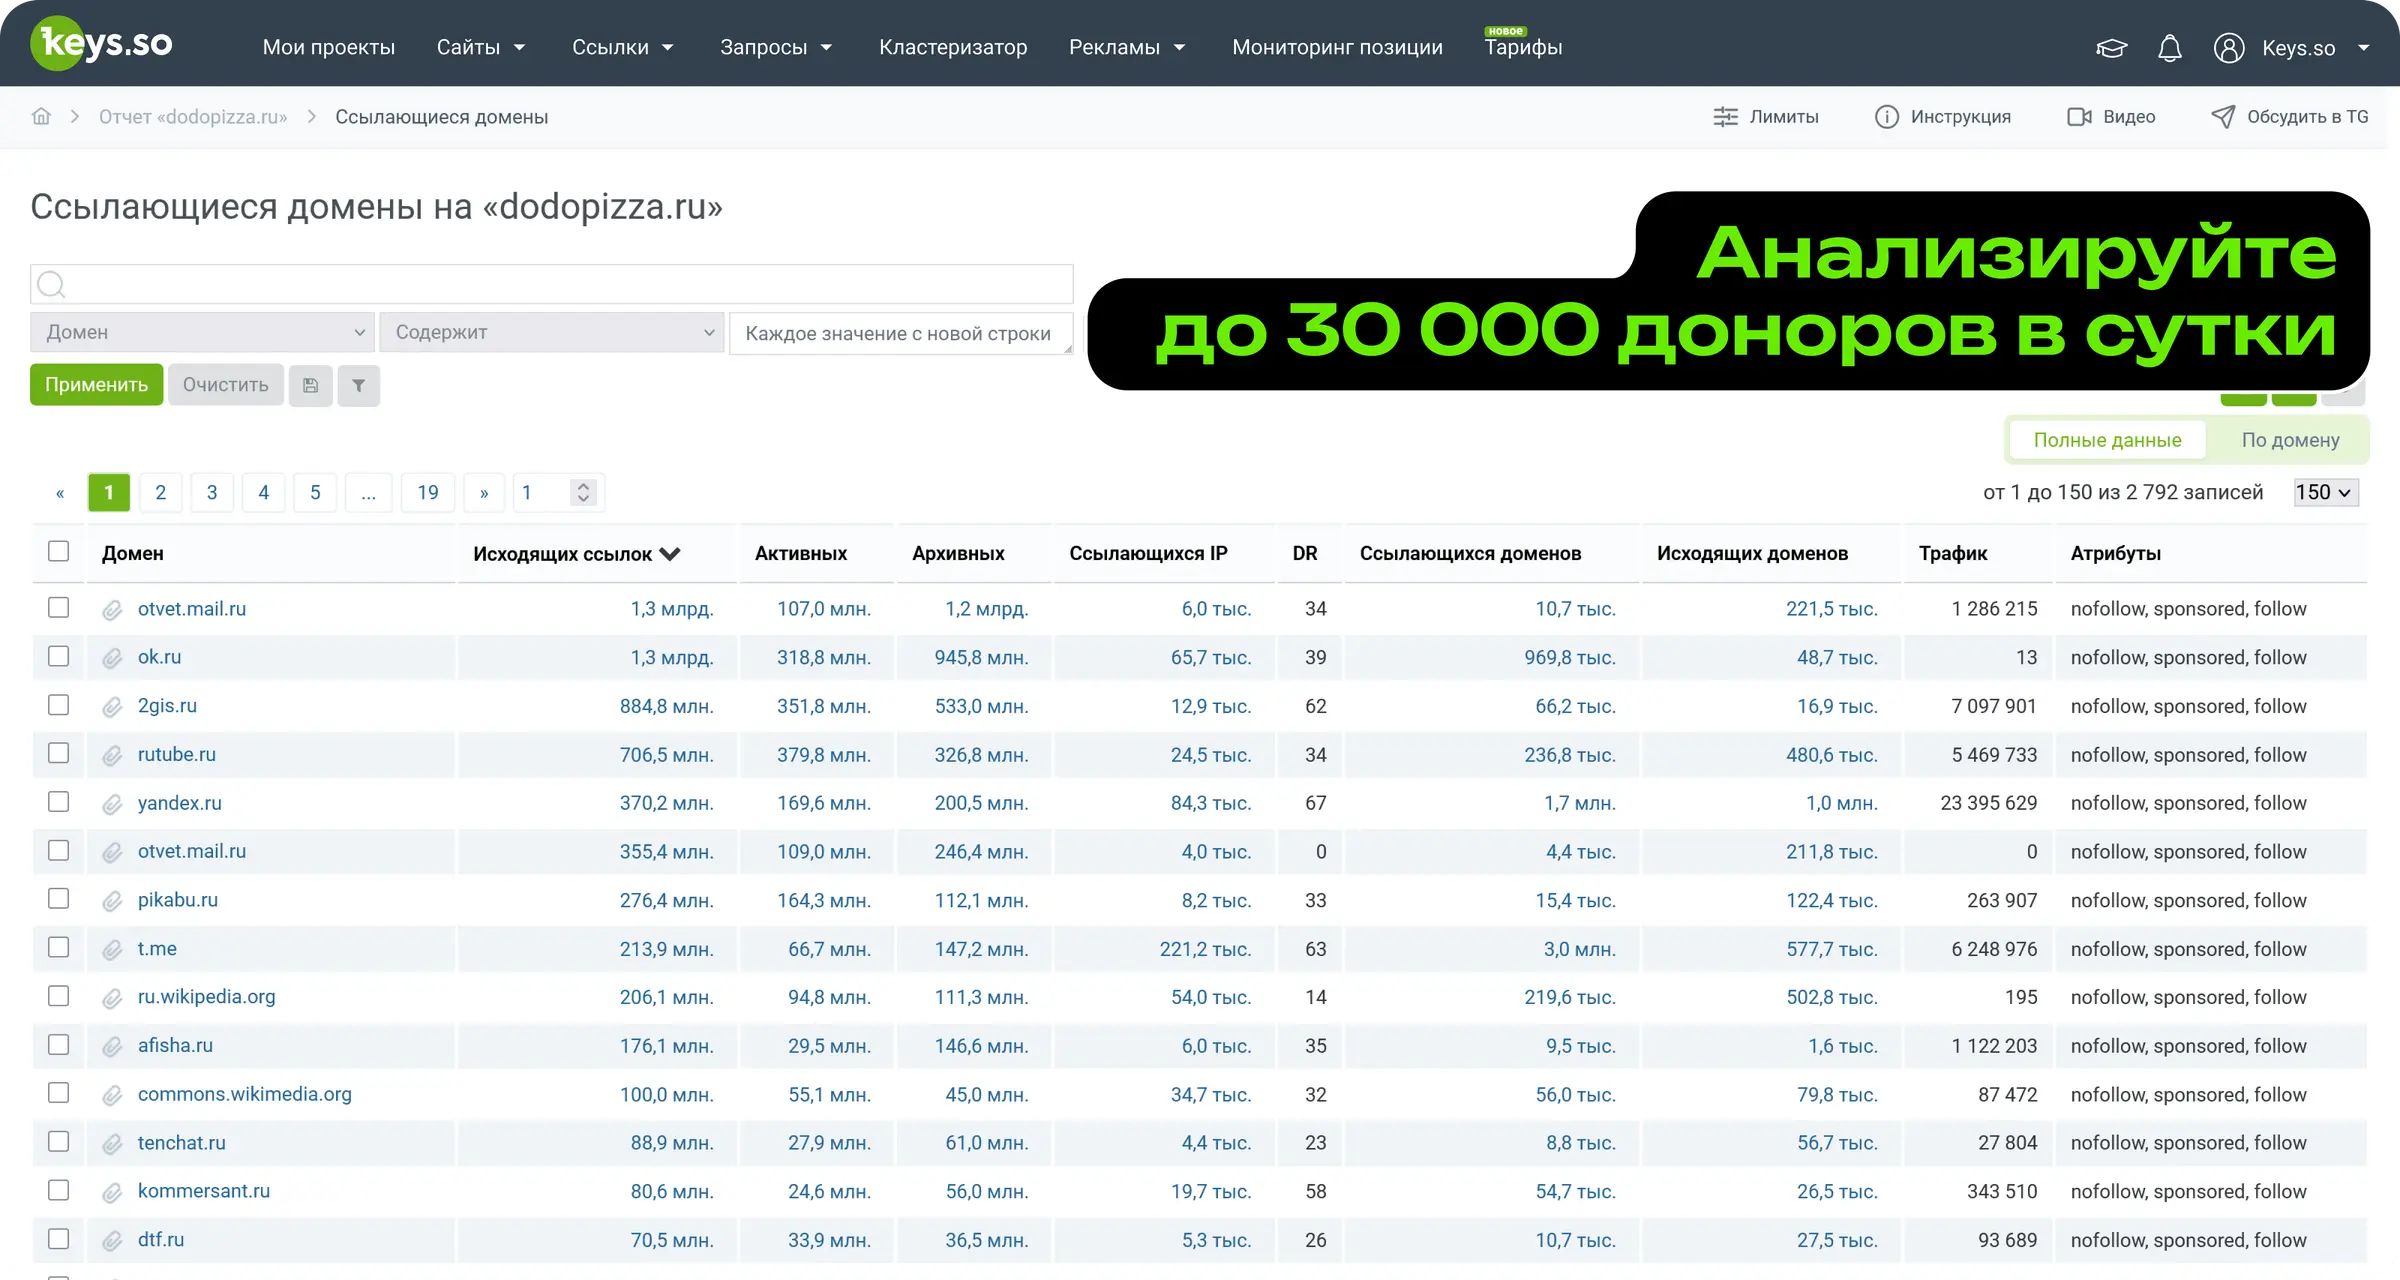Expand the Сайты menu
This screenshot has width=2400, height=1280.
[x=481, y=47]
